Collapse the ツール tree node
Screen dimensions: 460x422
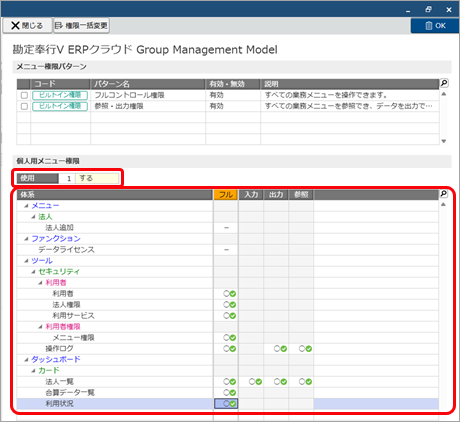(26, 261)
